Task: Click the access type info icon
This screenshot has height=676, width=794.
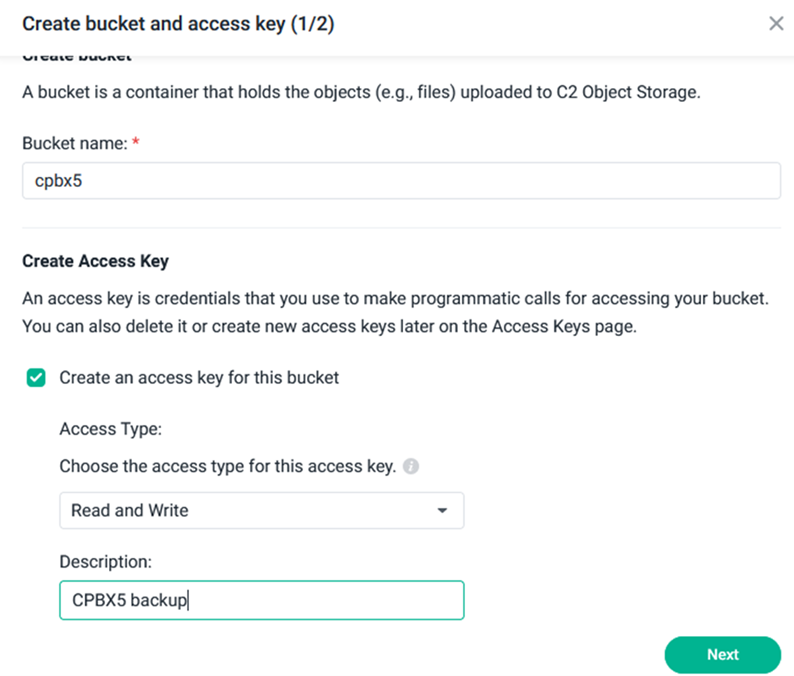Action: coord(411,466)
